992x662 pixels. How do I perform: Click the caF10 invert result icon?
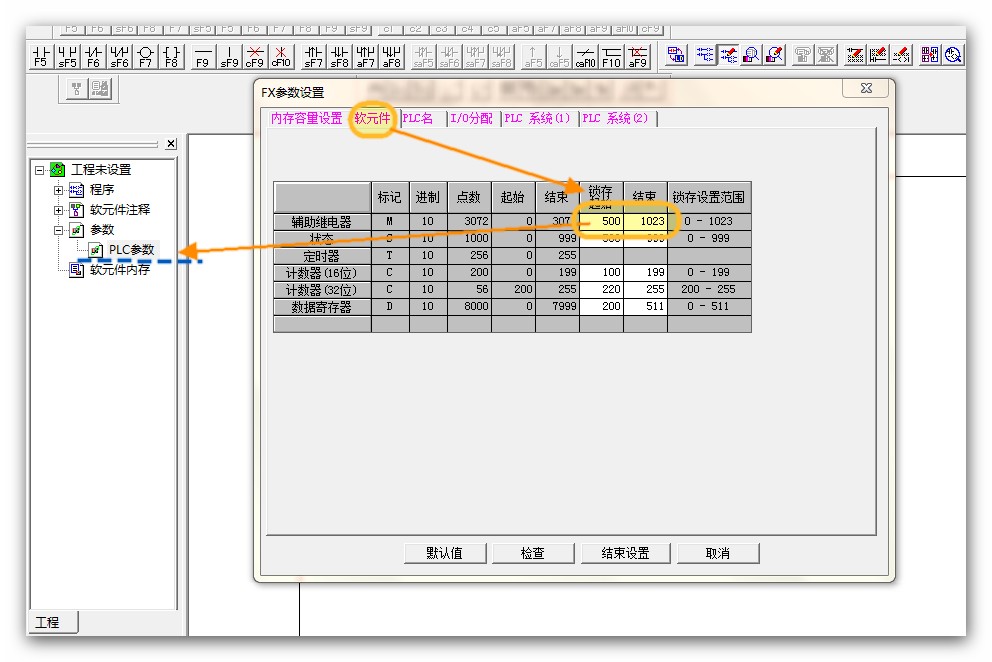585,55
